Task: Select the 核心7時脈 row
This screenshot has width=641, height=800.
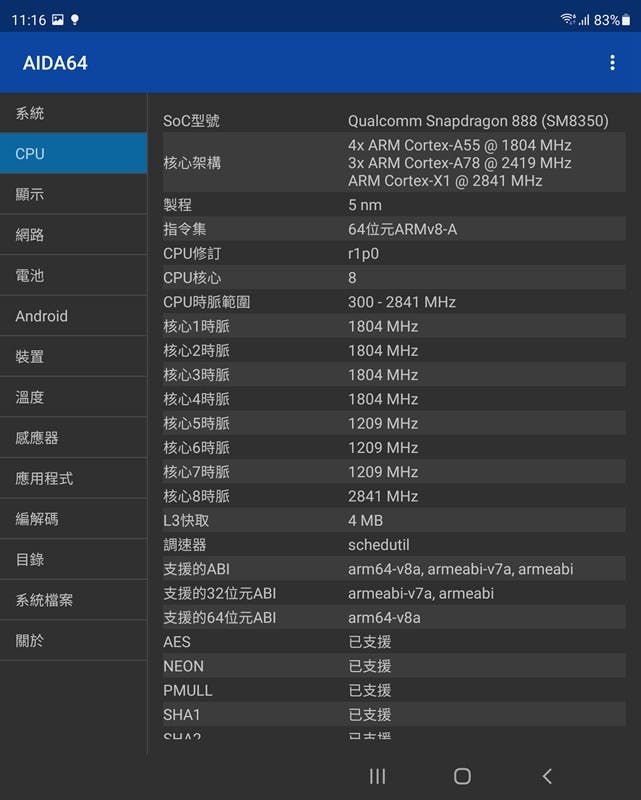Action: [x=394, y=471]
